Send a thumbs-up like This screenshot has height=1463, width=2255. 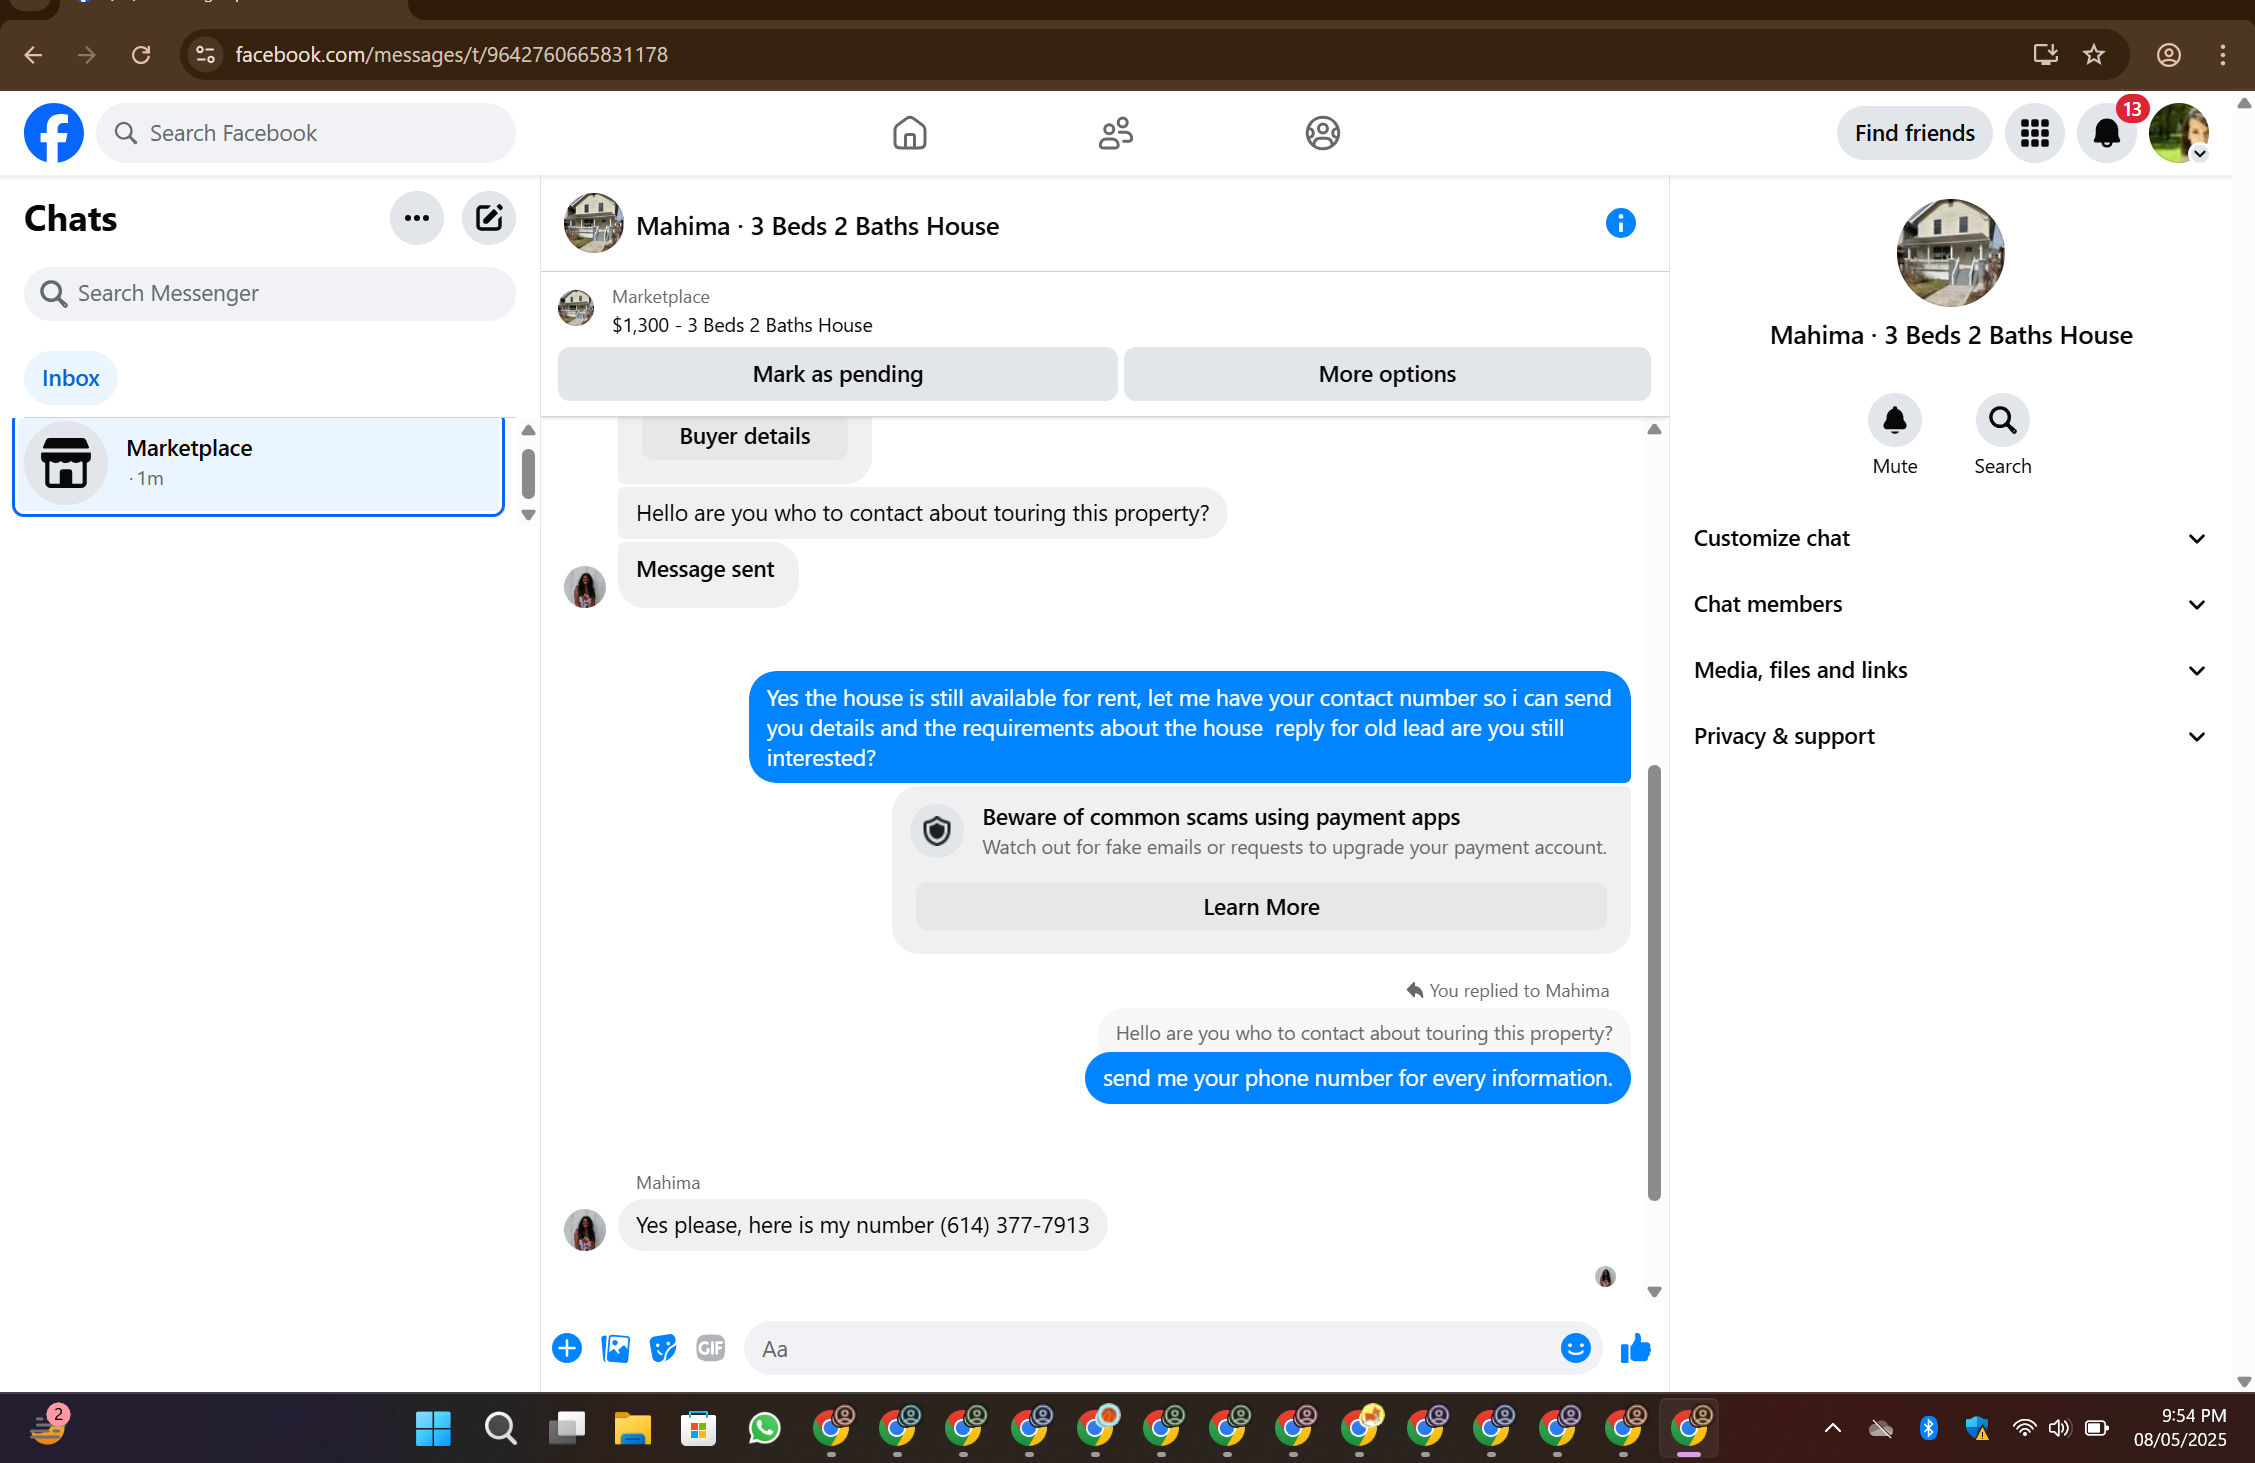point(1635,1348)
